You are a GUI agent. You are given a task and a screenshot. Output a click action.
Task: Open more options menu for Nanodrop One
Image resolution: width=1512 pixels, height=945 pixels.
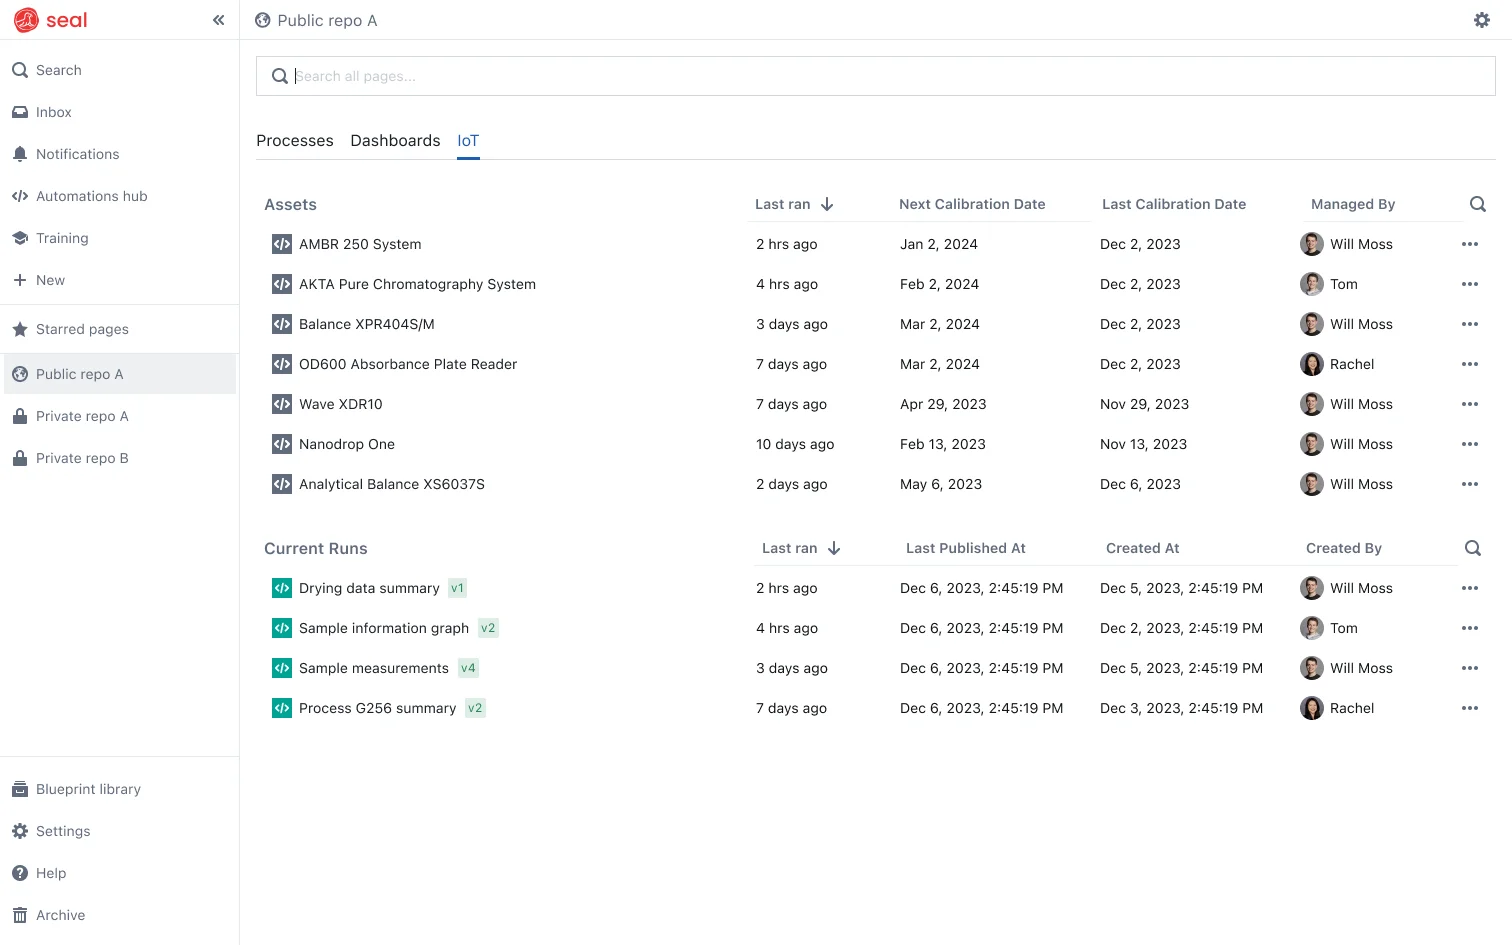(1469, 444)
